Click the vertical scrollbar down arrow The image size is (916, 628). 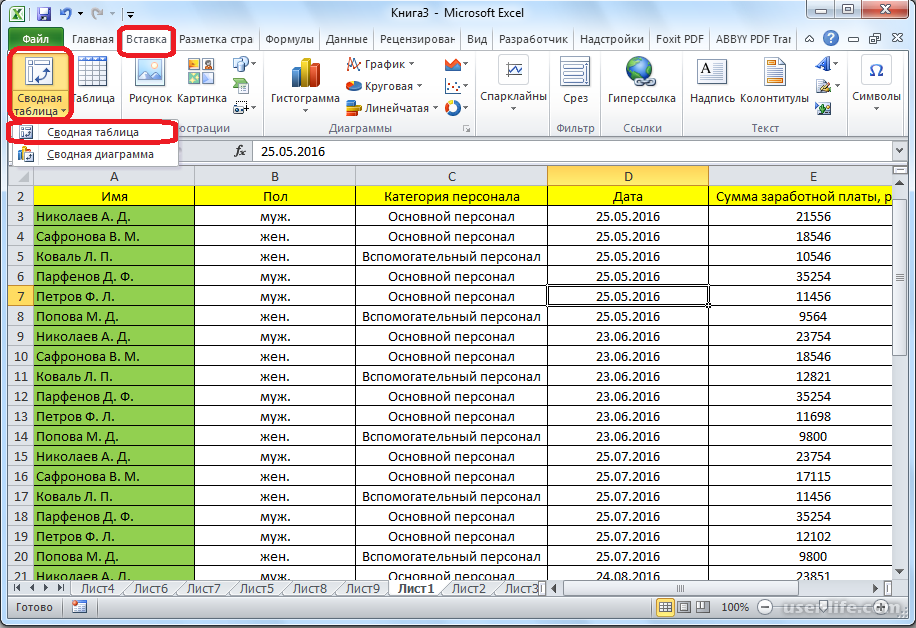[899, 571]
